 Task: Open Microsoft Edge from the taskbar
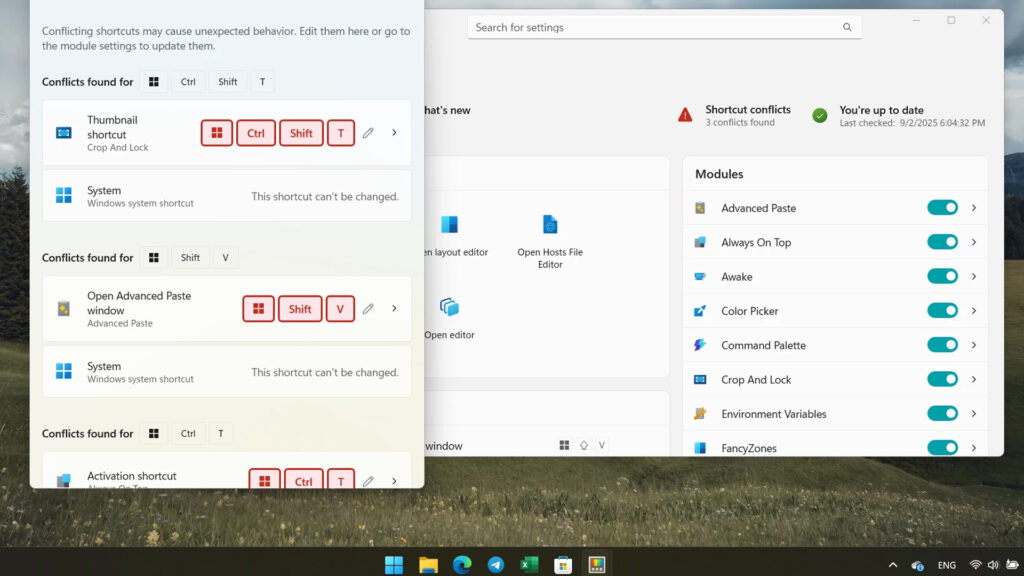tap(462, 564)
